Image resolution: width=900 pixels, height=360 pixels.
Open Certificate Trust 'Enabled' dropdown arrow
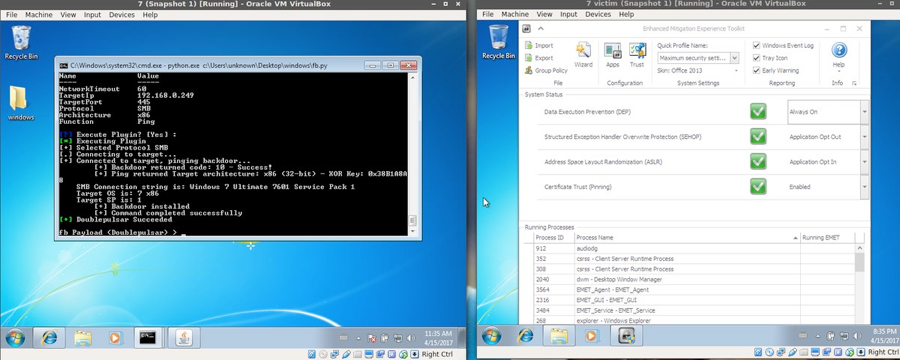click(864, 187)
